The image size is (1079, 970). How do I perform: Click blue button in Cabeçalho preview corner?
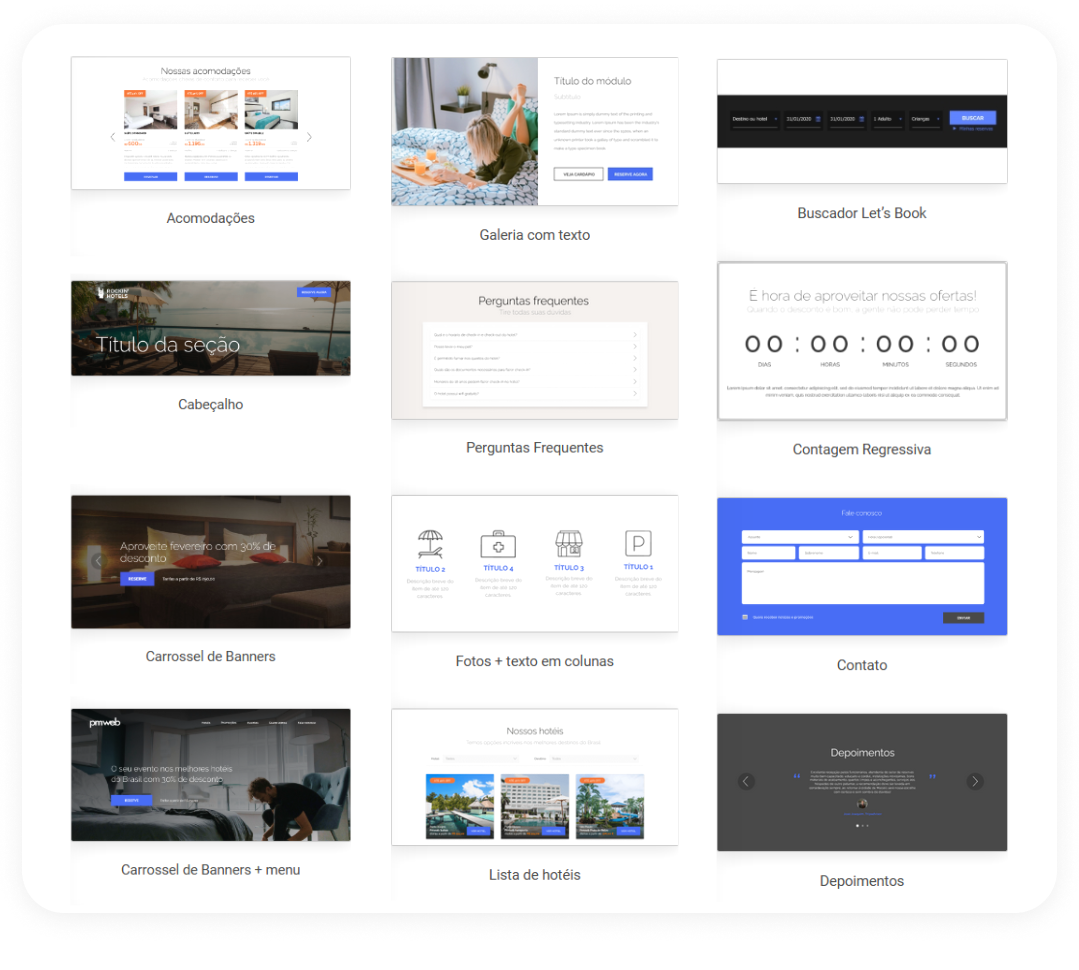[x=314, y=292]
